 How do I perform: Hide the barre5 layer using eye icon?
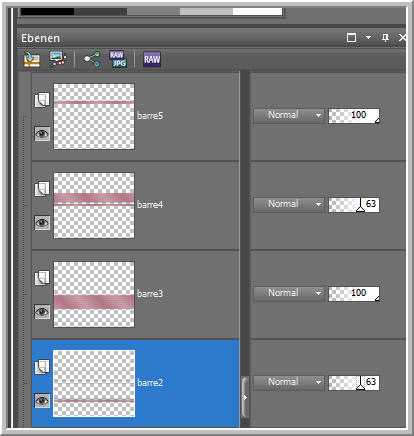(42, 134)
